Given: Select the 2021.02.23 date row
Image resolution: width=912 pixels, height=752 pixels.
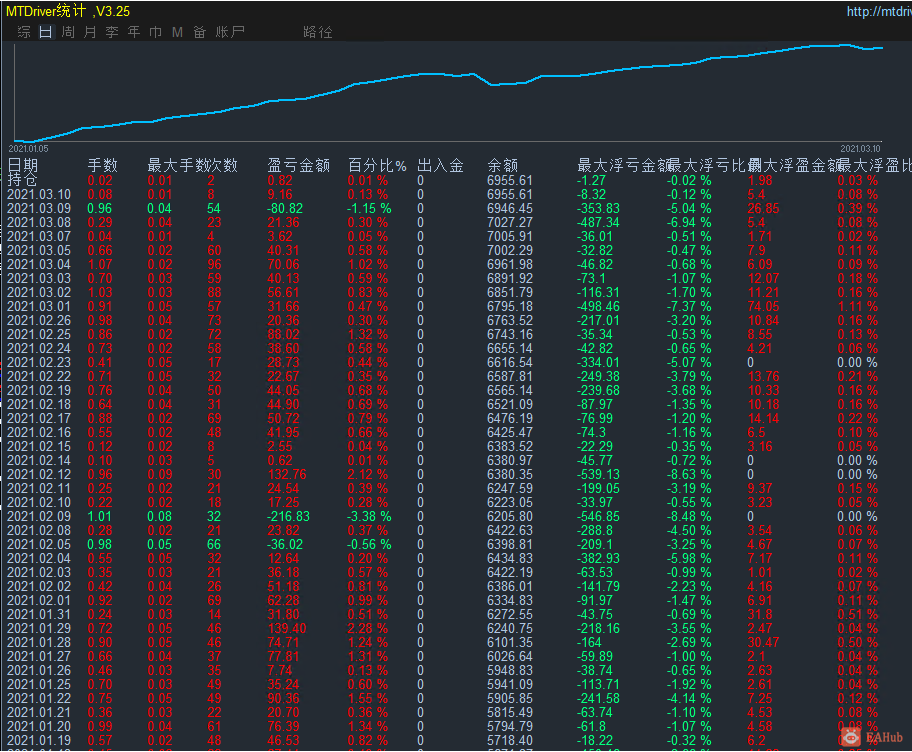Looking at the screenshot, I should coord(38,362).
